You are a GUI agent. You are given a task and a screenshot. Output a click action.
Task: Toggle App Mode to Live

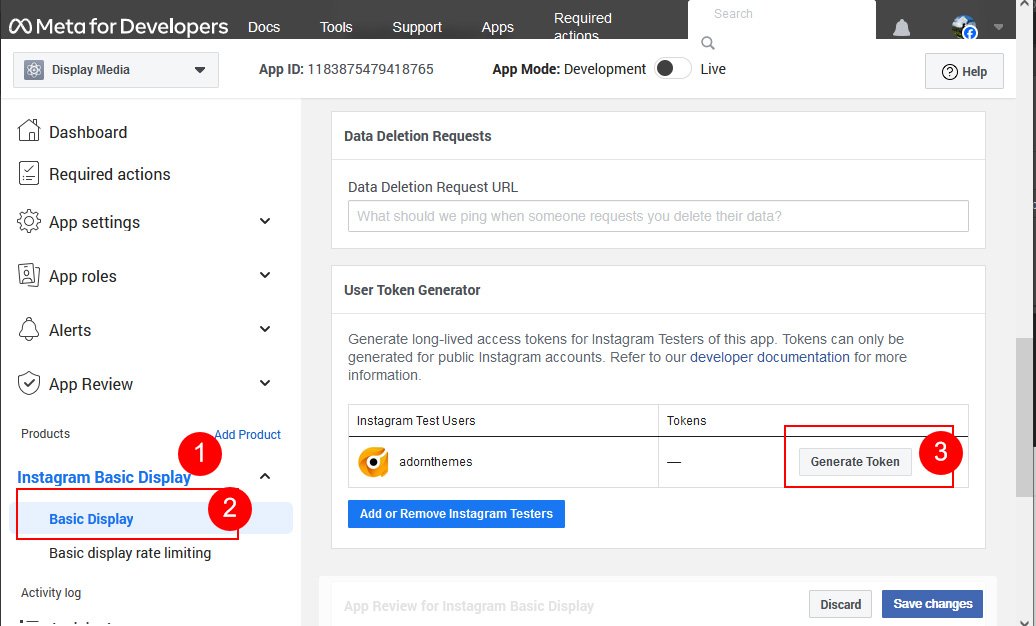coord(672,69)
